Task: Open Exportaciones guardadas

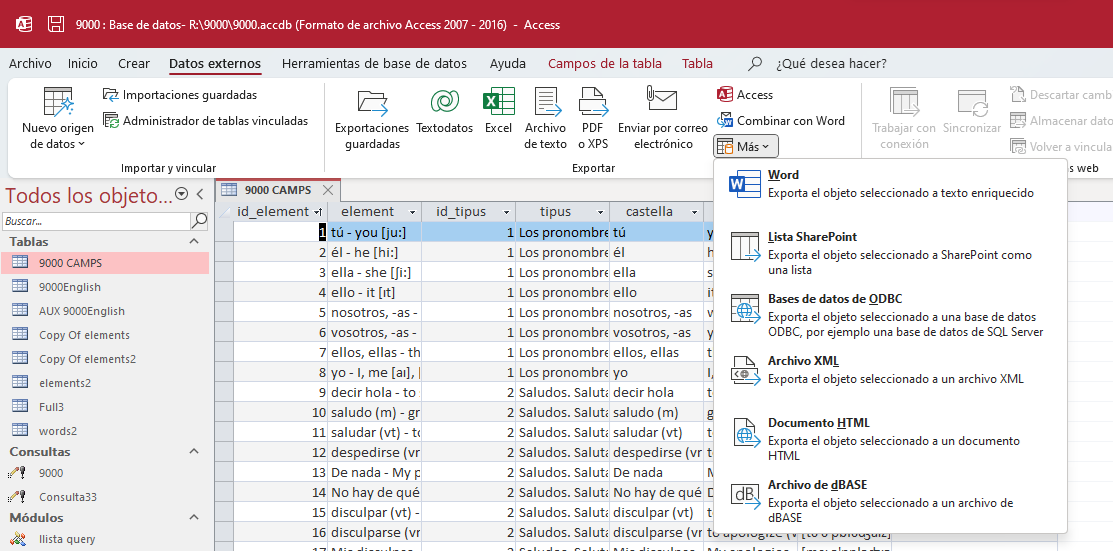Action: point(372,117)
